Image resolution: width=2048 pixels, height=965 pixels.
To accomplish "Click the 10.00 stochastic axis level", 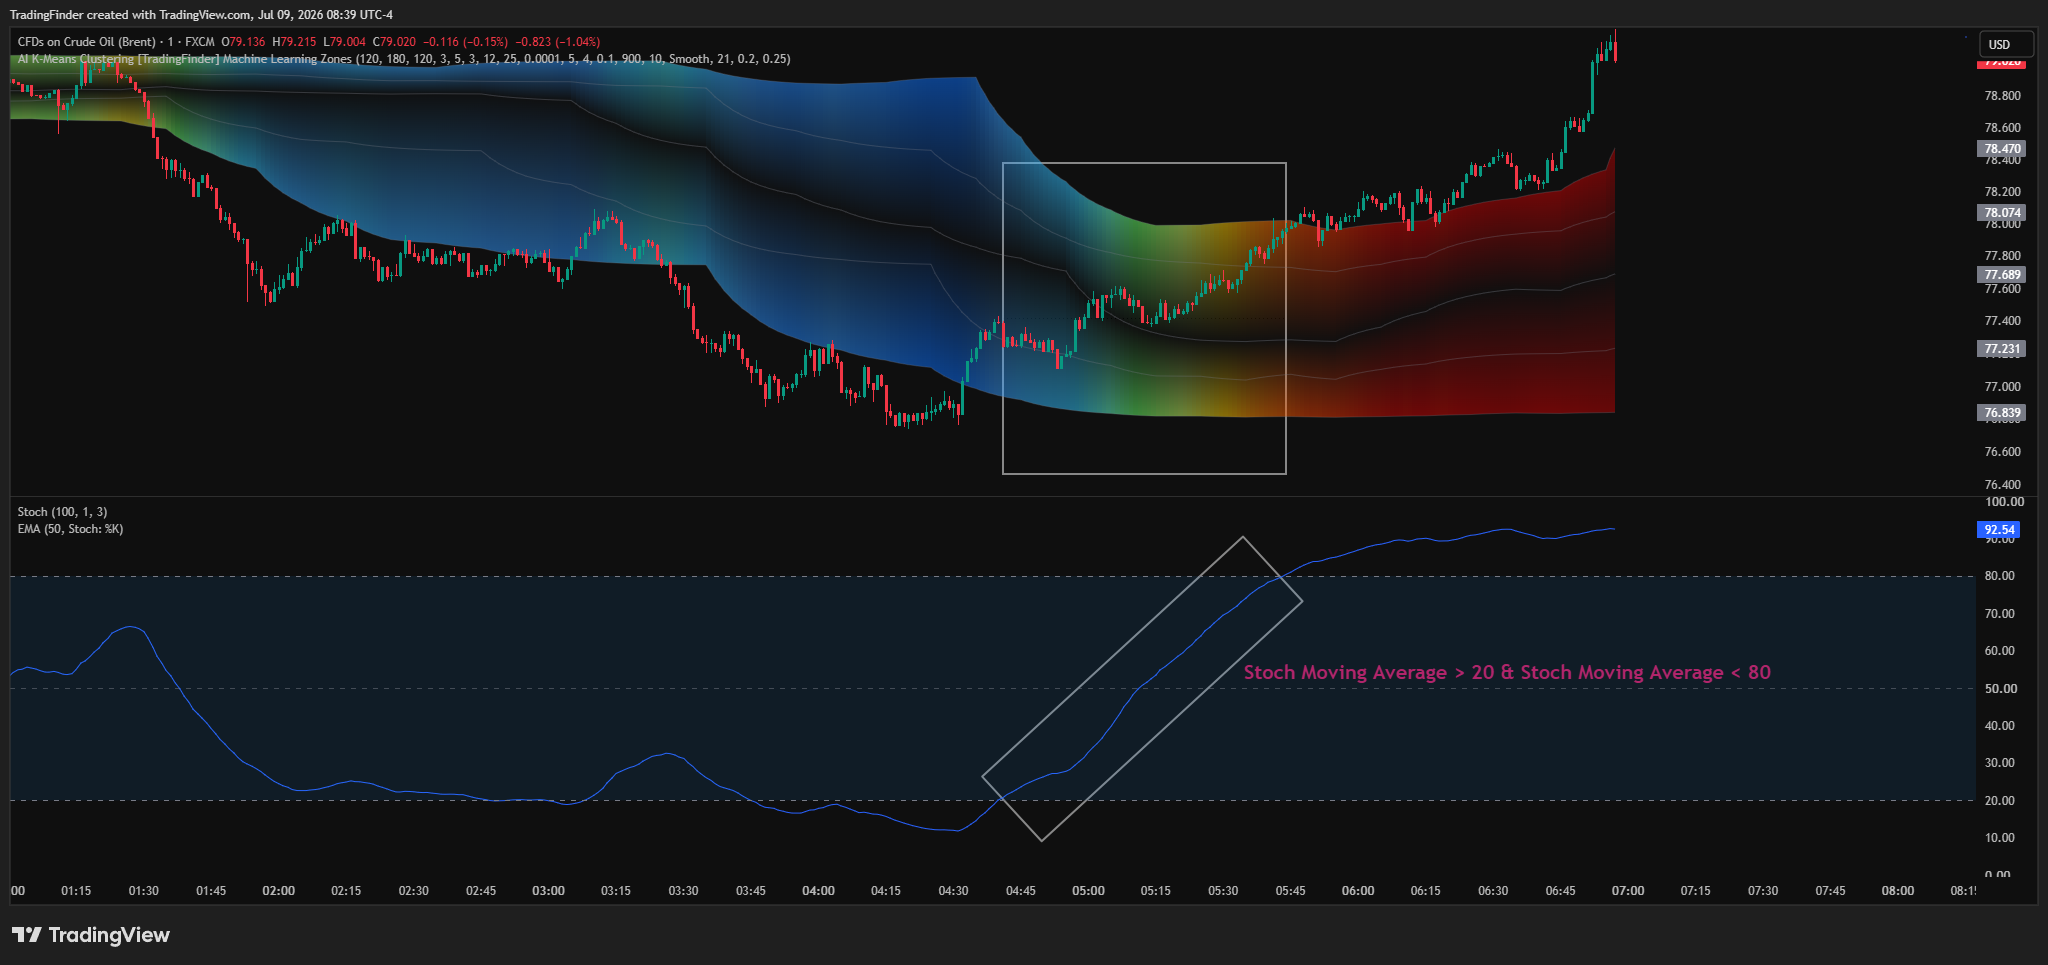I will 2000,838.
